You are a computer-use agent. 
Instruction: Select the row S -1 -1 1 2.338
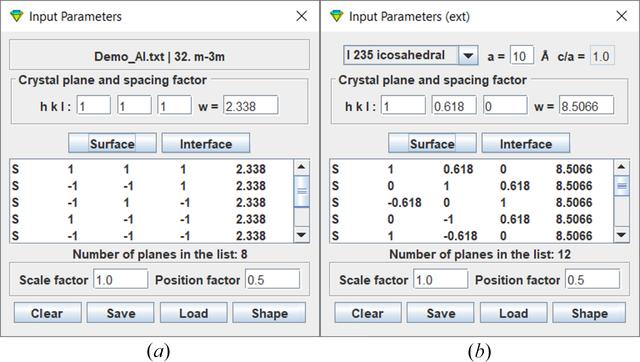151,186
